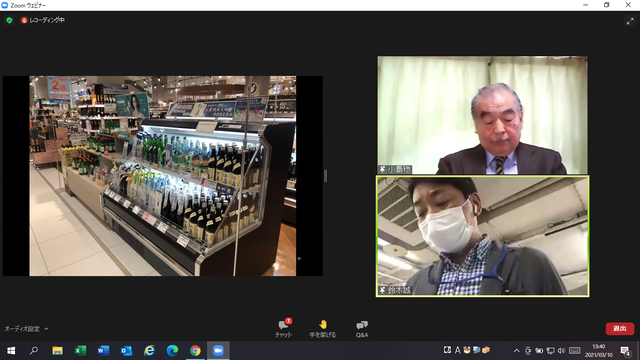Open the clock showing 13:40
The width and height of the screenshot is (640, 360).
[x=599, y=351]
